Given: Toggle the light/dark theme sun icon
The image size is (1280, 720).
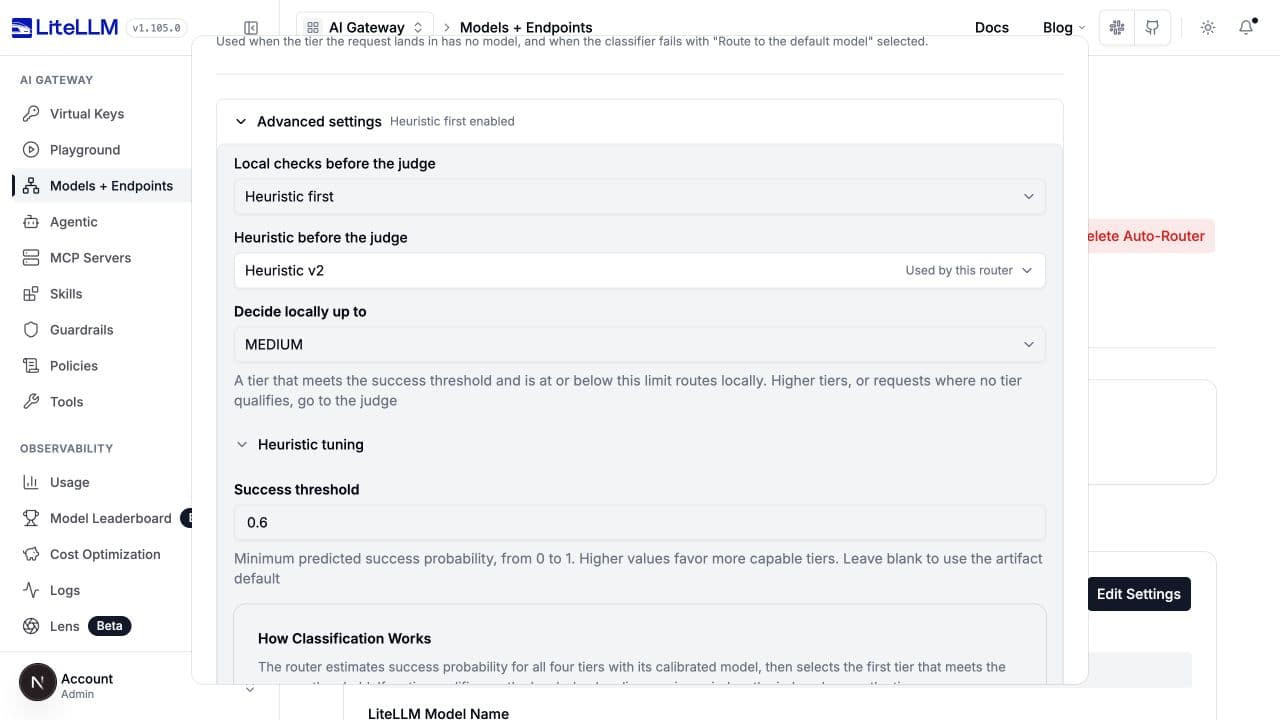Looking at the screenshot, I should coord(1208,28).
